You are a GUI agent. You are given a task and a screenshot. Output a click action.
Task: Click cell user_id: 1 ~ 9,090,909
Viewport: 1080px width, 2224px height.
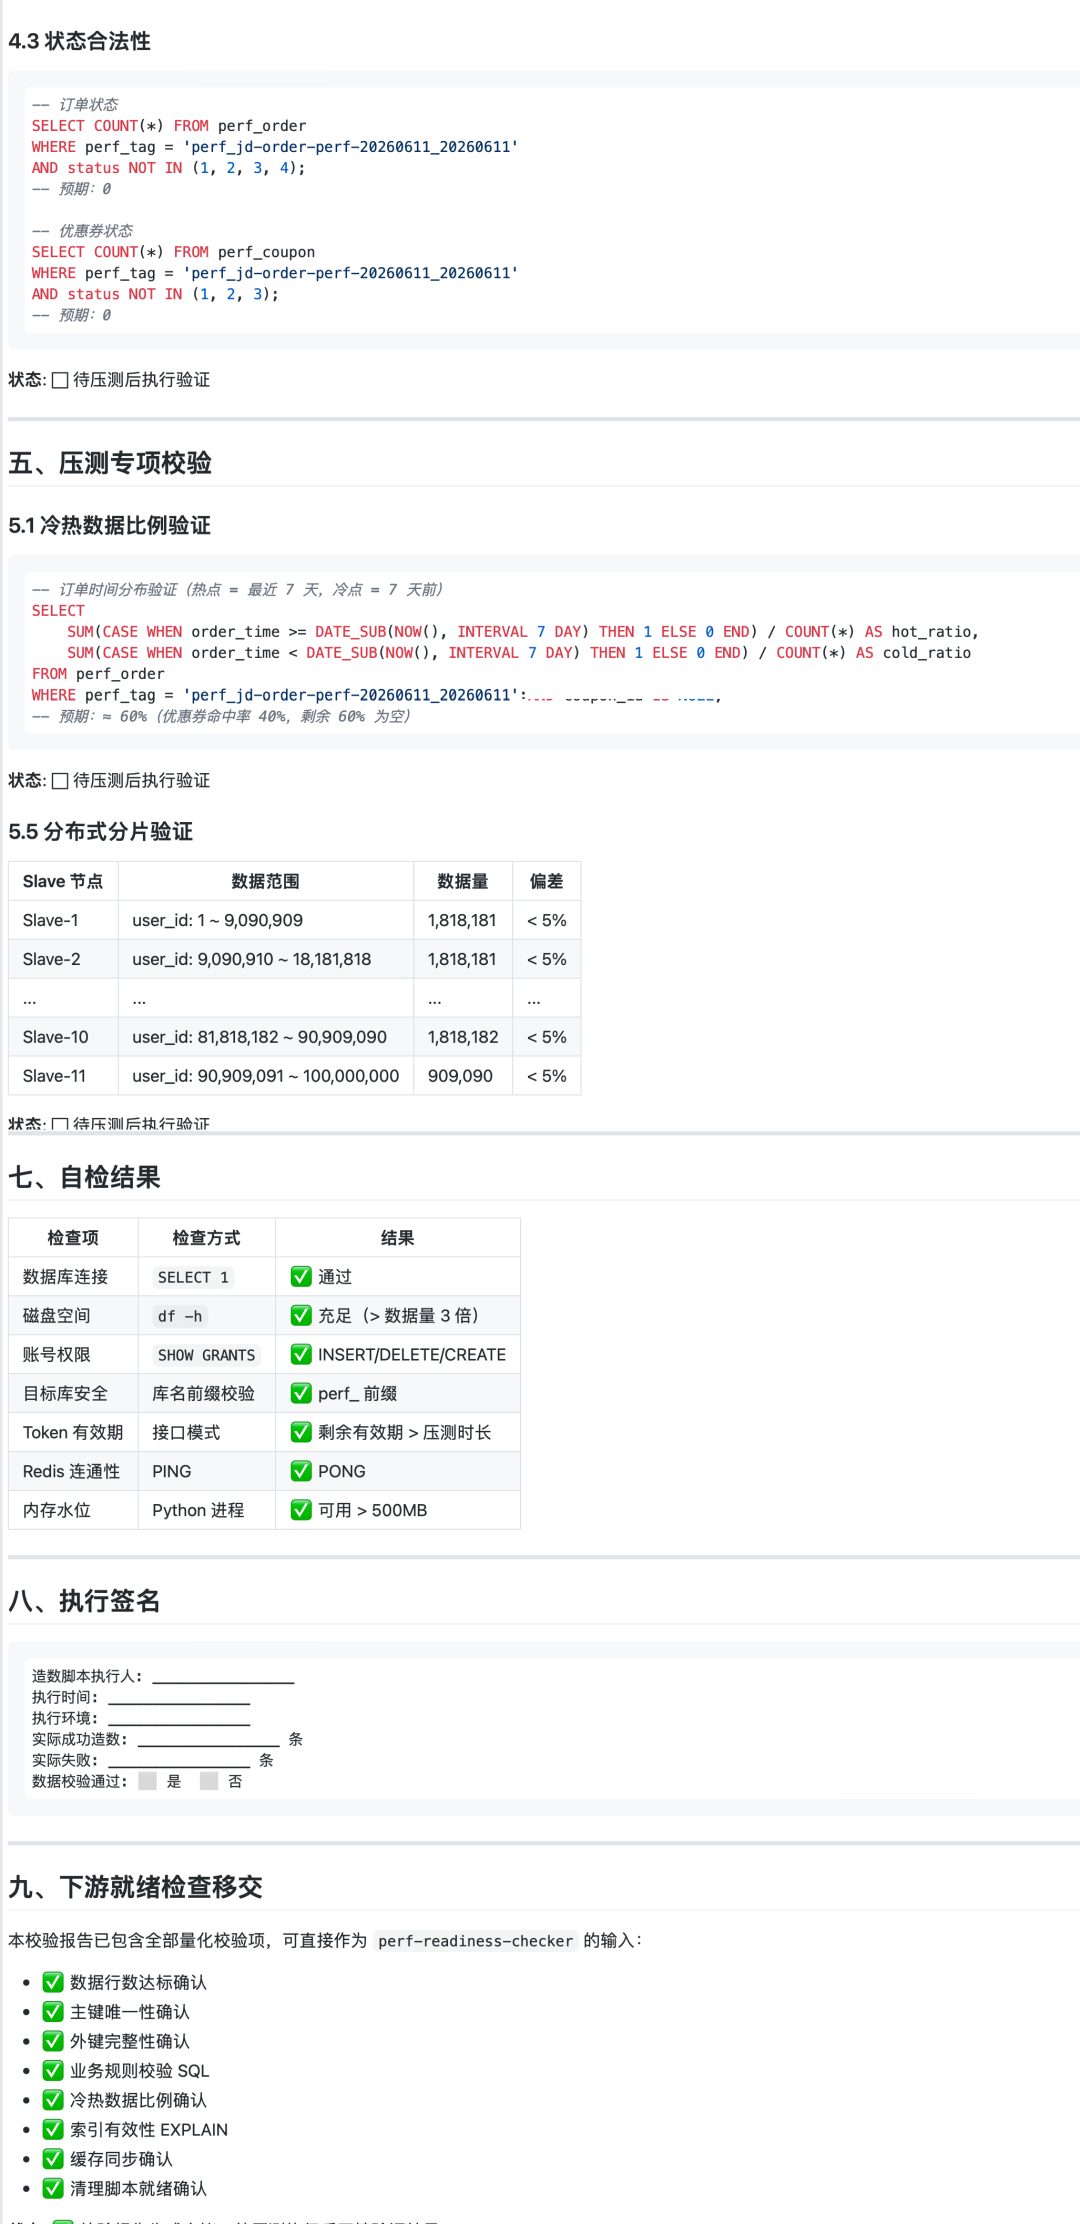pos(266,920)
